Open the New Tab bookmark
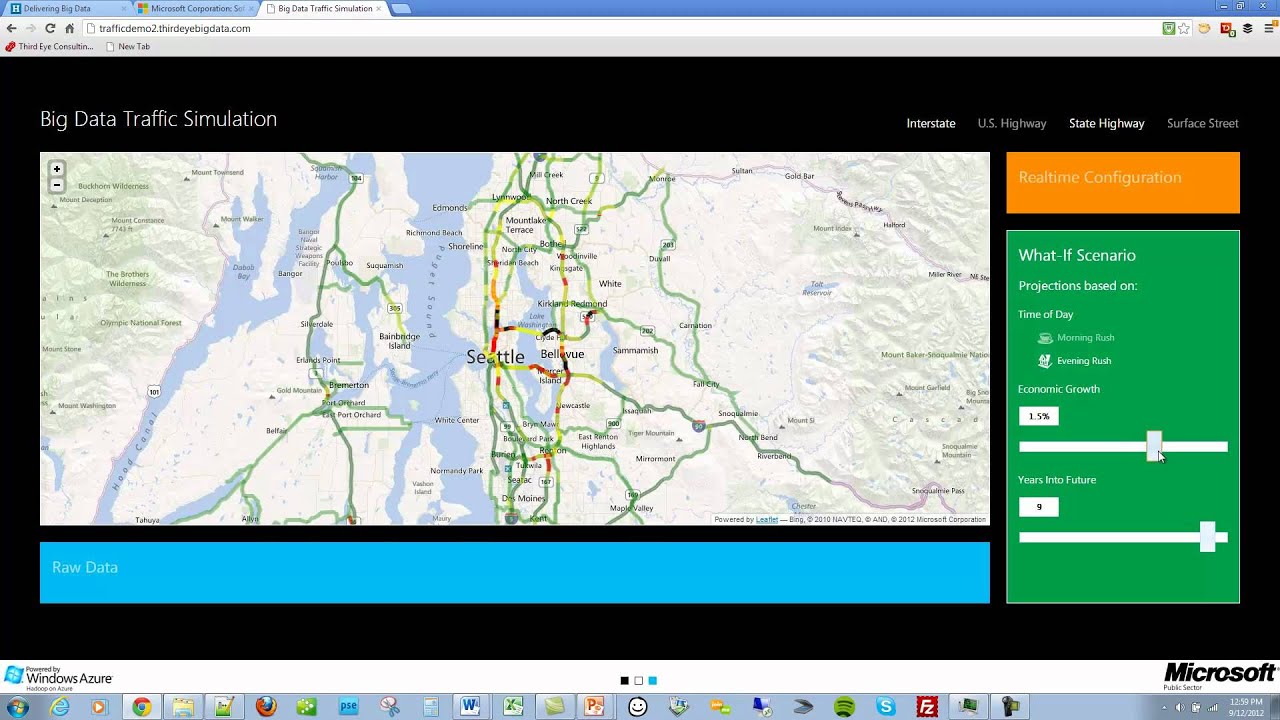Screen dimensions: 1280x720 (x=127, y=47)
